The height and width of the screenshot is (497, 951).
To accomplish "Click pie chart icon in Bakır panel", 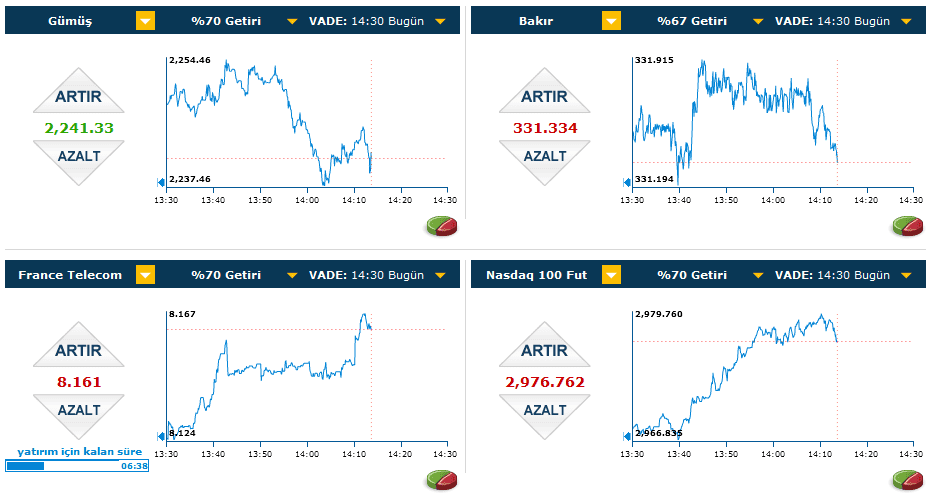I will 907,225.
